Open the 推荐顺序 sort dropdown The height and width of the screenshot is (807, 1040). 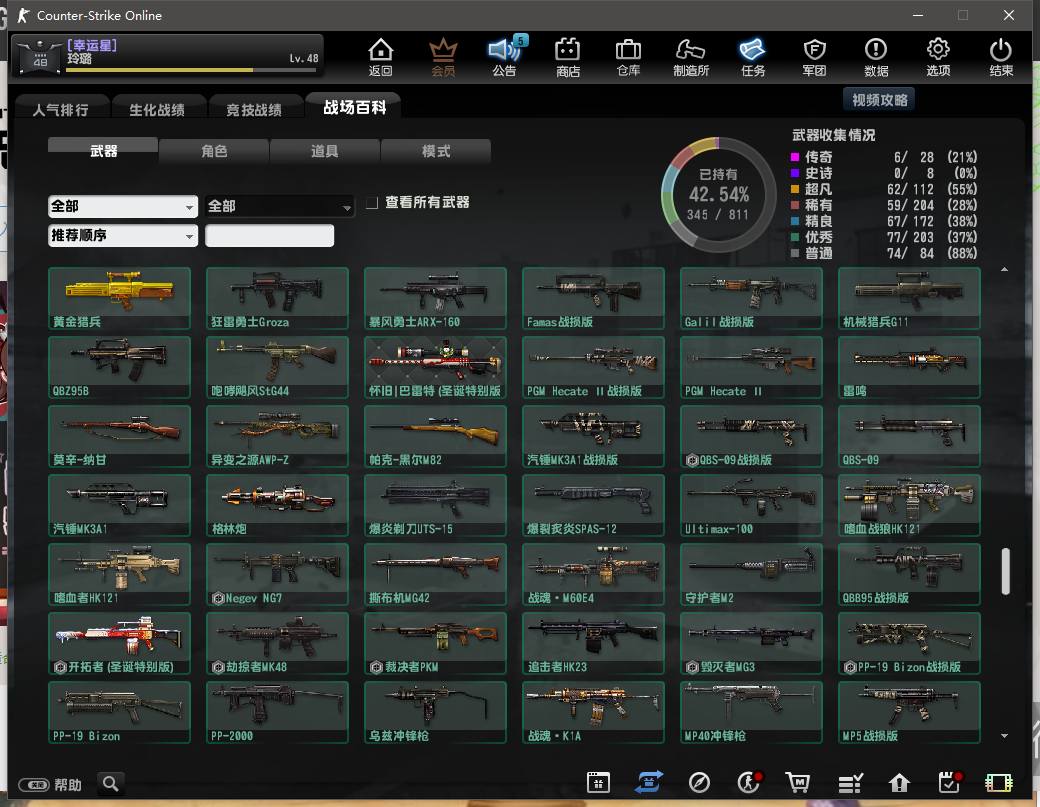click(x=123, y=235)
